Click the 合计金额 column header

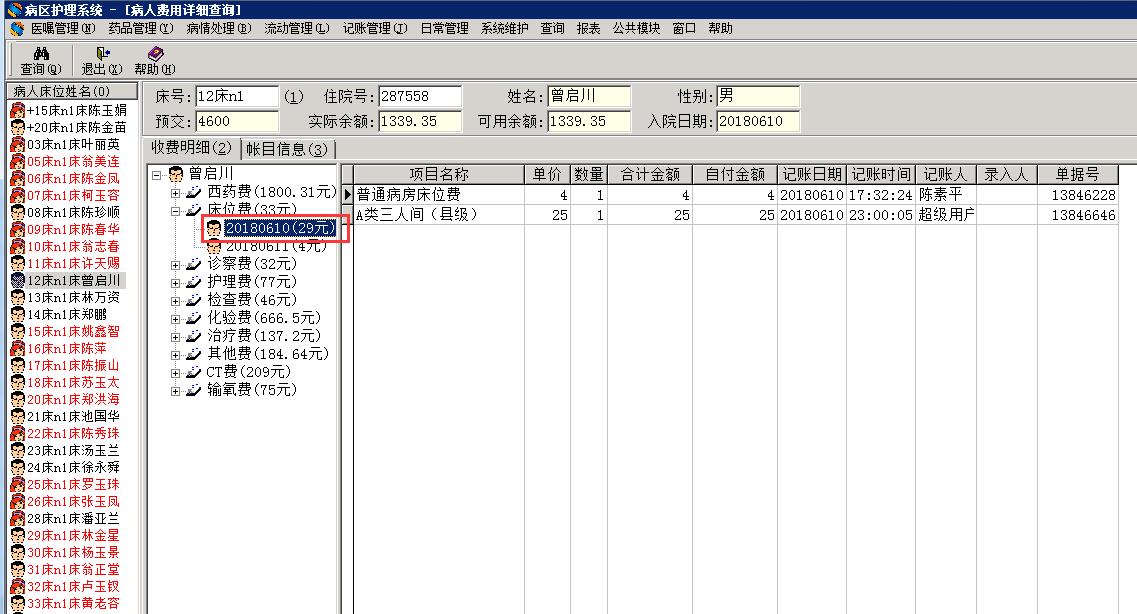point(650,174)
